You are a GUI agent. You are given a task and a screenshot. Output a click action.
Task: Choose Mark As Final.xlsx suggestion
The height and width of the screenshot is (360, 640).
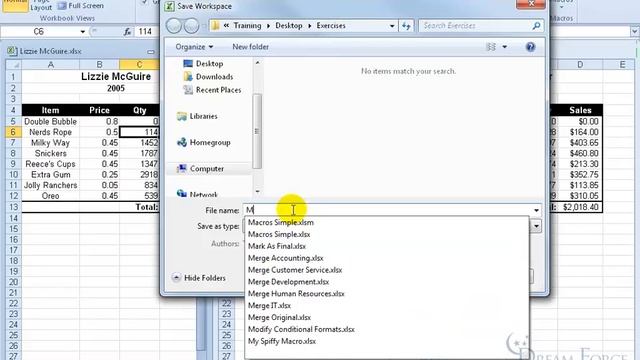[x=277, y=246]
